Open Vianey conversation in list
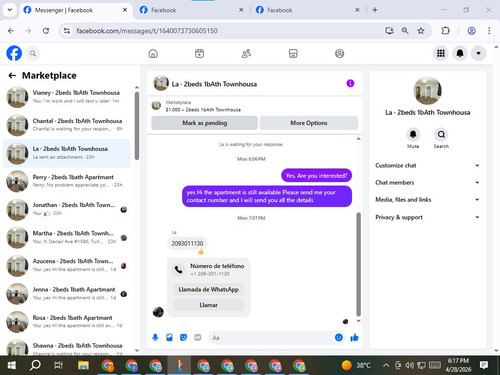 pyautogui.click(x=67, y=97)
